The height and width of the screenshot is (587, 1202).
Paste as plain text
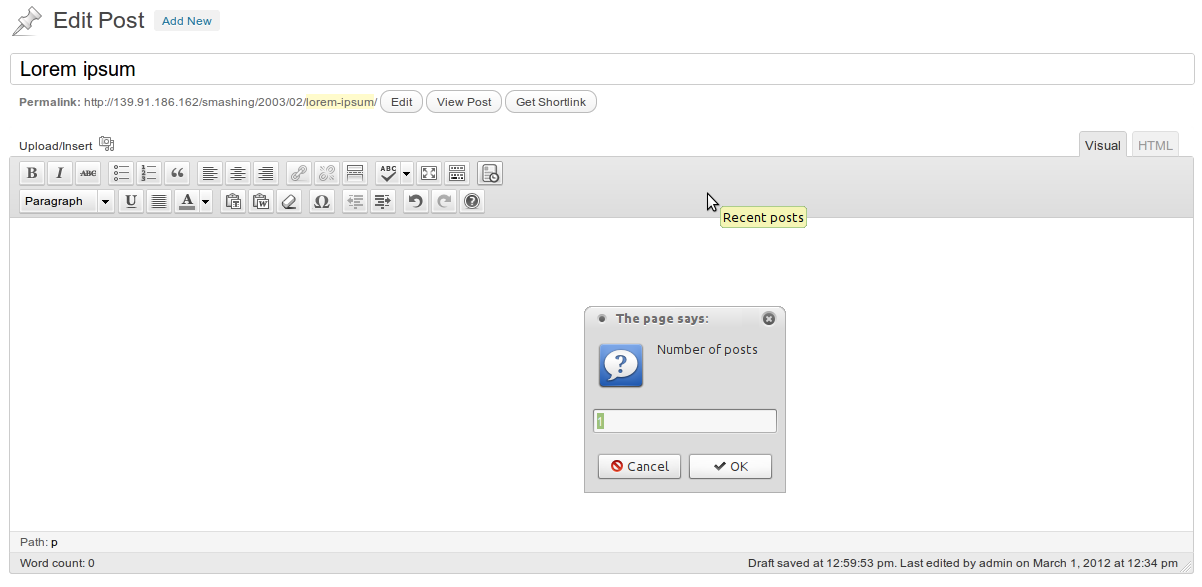[x=233, y=201]
